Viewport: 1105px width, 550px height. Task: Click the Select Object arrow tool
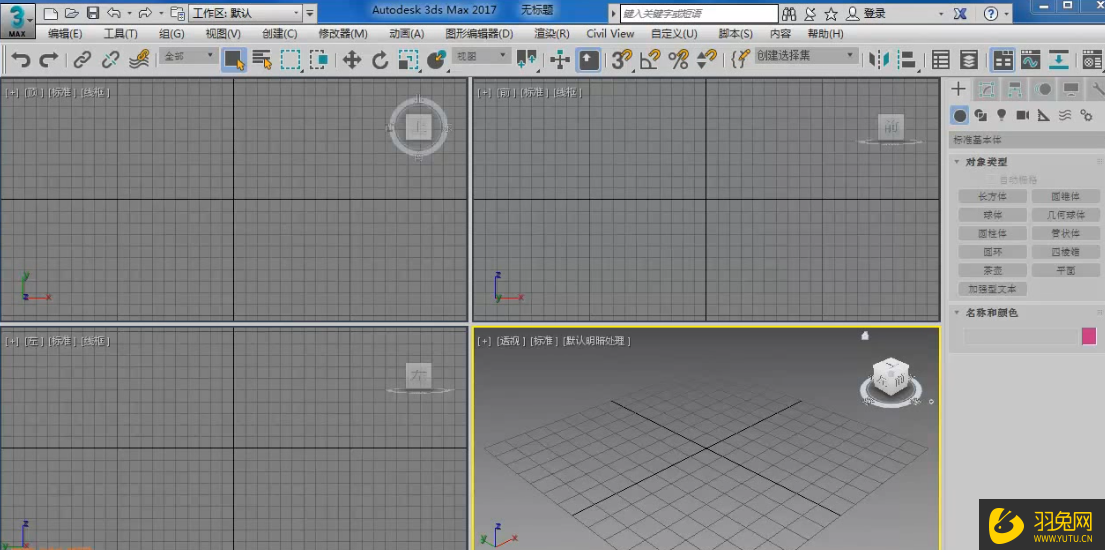click(x=234, y=60)
